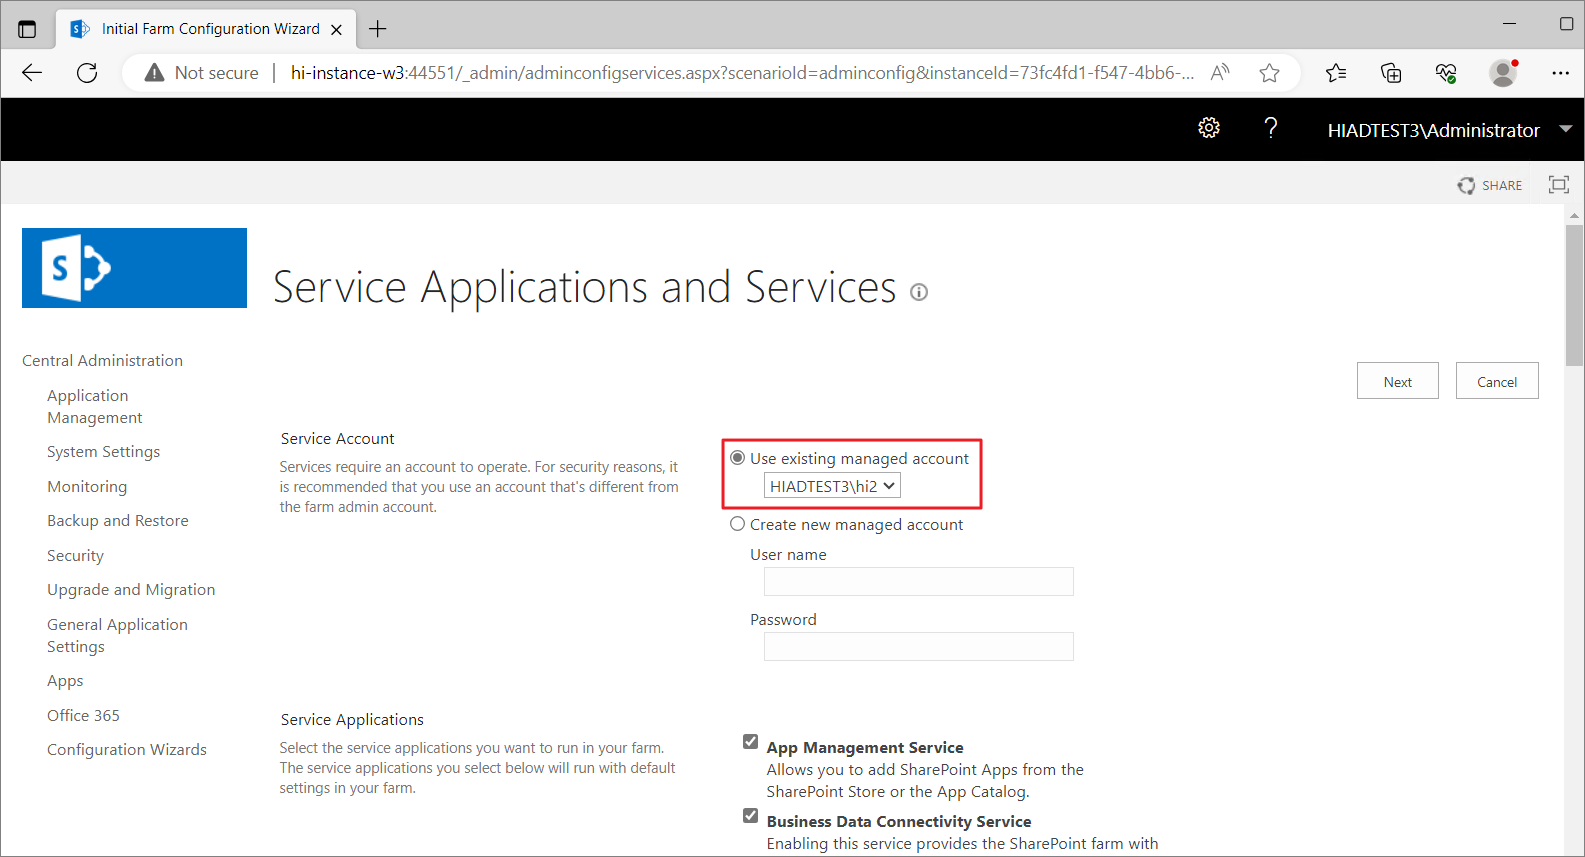Open Office 365 in sidebar
Image resolution: width=1585 pixels, height=857 pixels.
pyautogui.click(x=83, y=715)
